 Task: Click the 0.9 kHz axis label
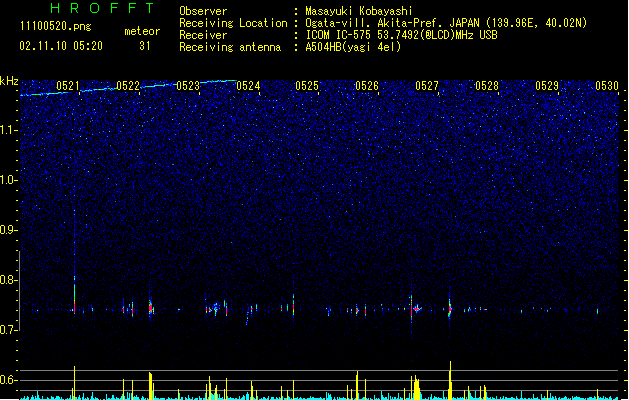[x=8, y=230]
